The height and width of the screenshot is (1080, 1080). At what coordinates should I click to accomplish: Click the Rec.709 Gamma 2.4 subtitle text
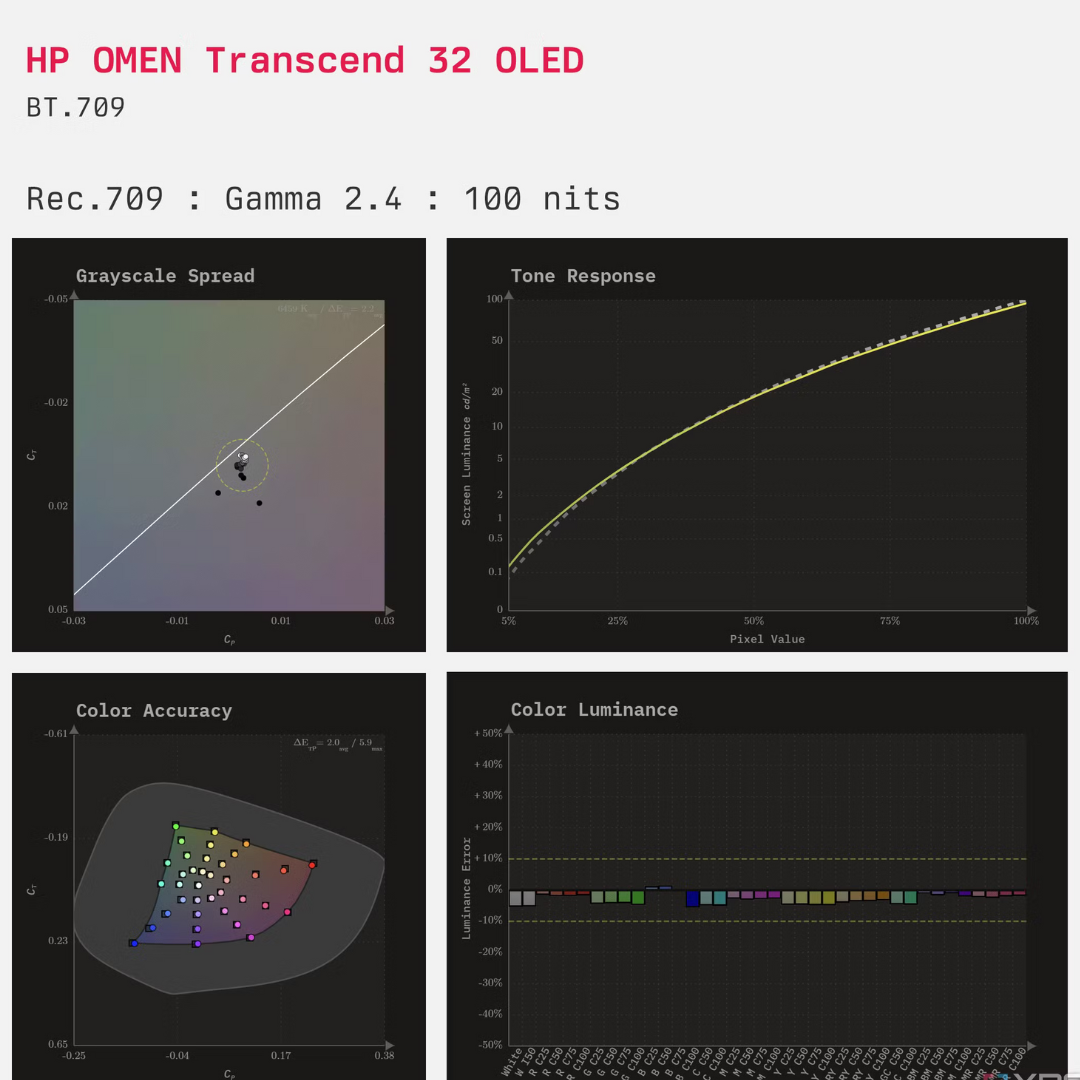pos(325,198)
